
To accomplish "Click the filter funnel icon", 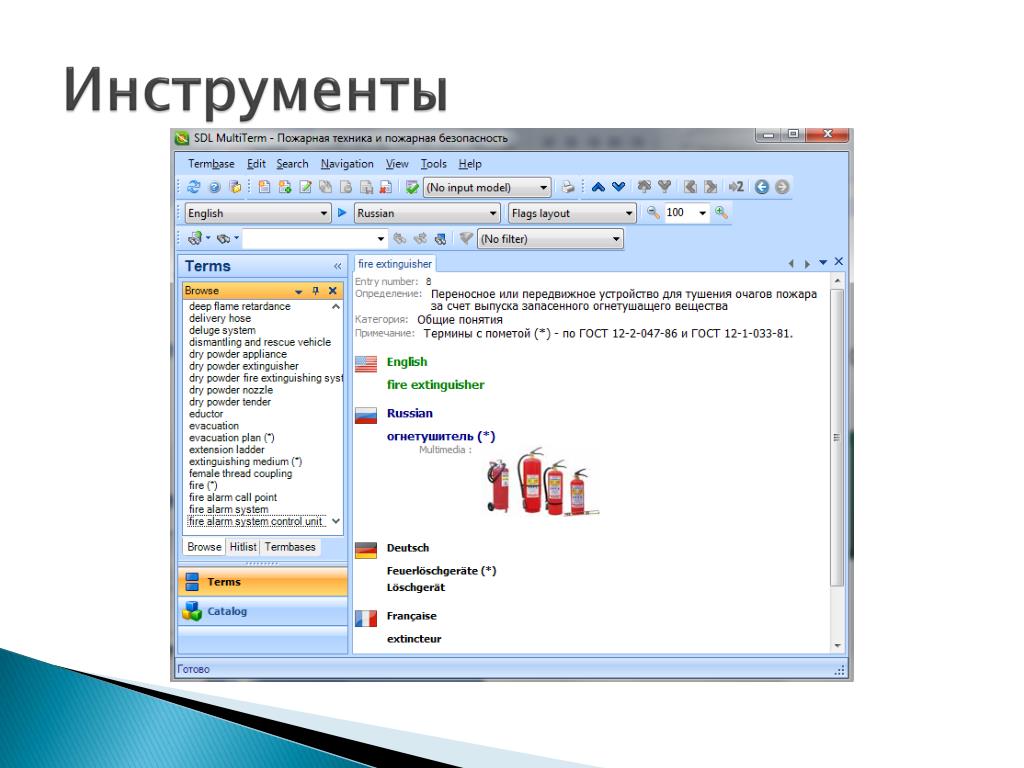I will pos(466,238).
